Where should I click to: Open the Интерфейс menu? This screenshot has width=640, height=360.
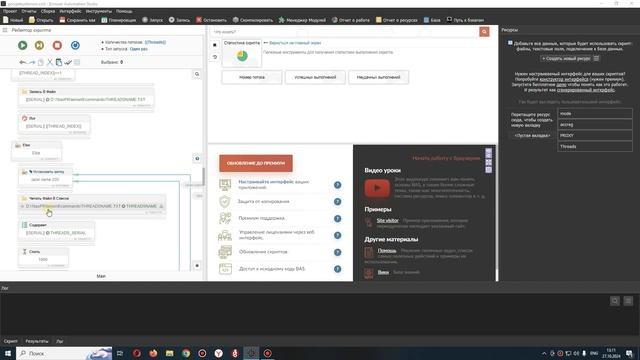(70, 11)
